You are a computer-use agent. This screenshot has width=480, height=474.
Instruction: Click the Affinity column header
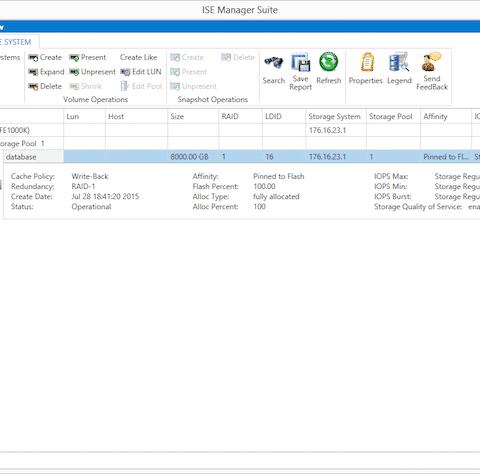(446, 116)
